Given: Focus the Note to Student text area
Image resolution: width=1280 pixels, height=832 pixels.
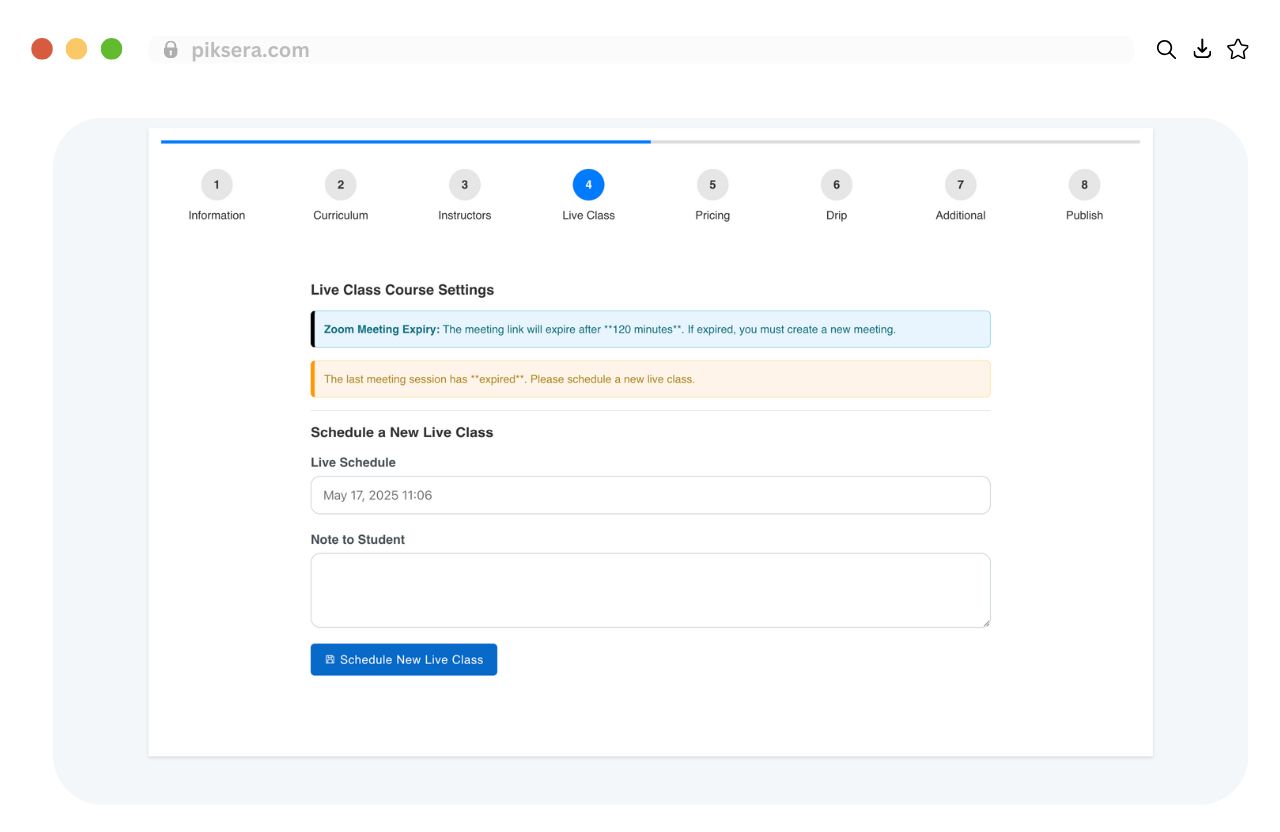Looking at the screenshot, I should coord(650,590).
